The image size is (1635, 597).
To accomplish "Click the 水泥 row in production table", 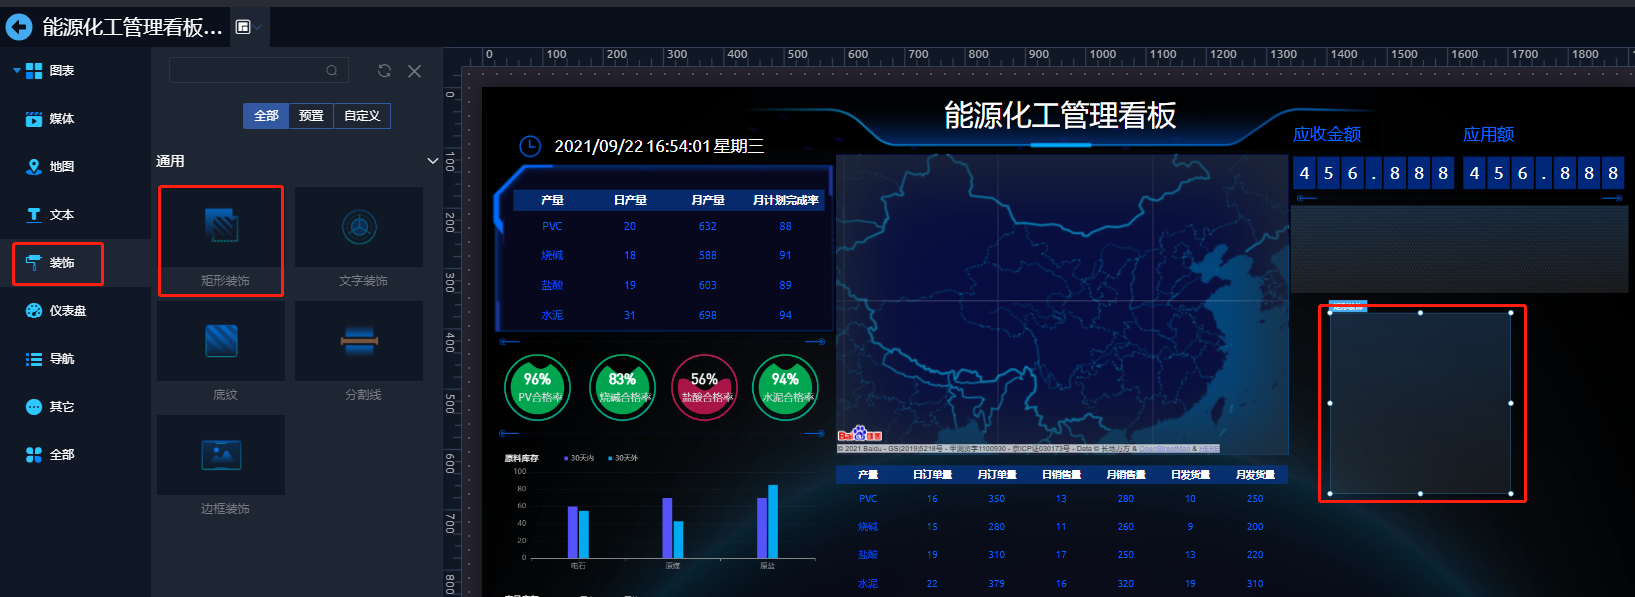I will (x=669, y=315).
